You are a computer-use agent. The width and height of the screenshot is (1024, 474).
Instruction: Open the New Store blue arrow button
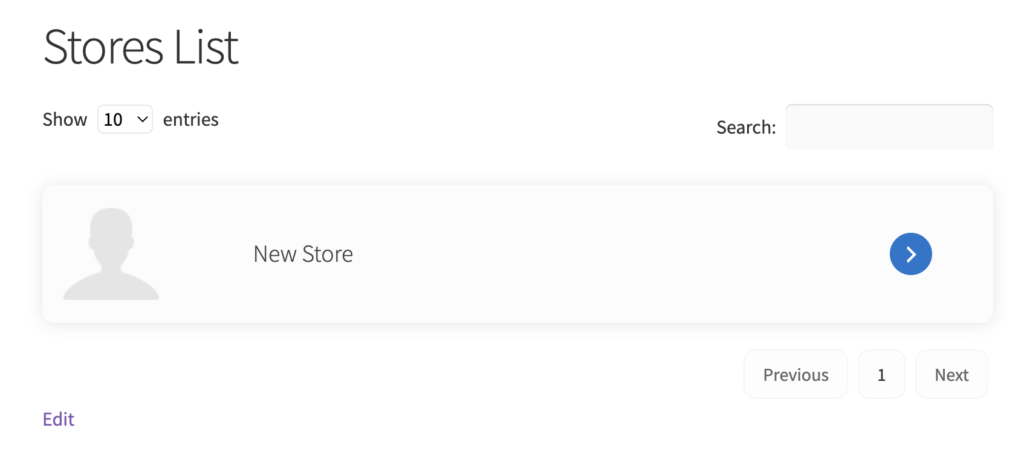[910, 254]
